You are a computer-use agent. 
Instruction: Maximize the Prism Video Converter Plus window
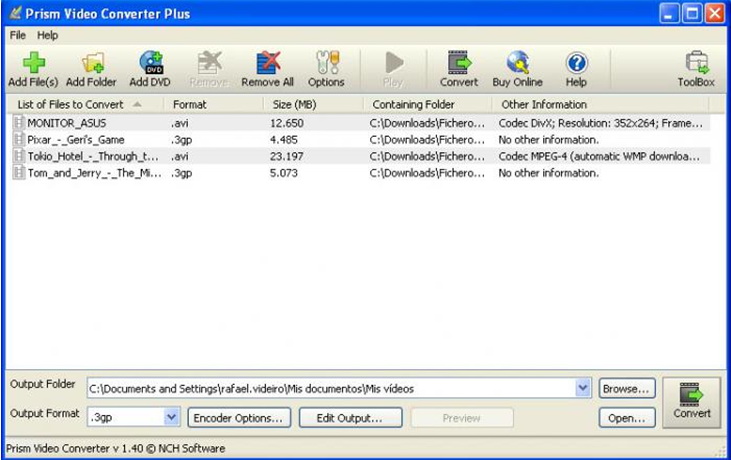pos(692,13)
